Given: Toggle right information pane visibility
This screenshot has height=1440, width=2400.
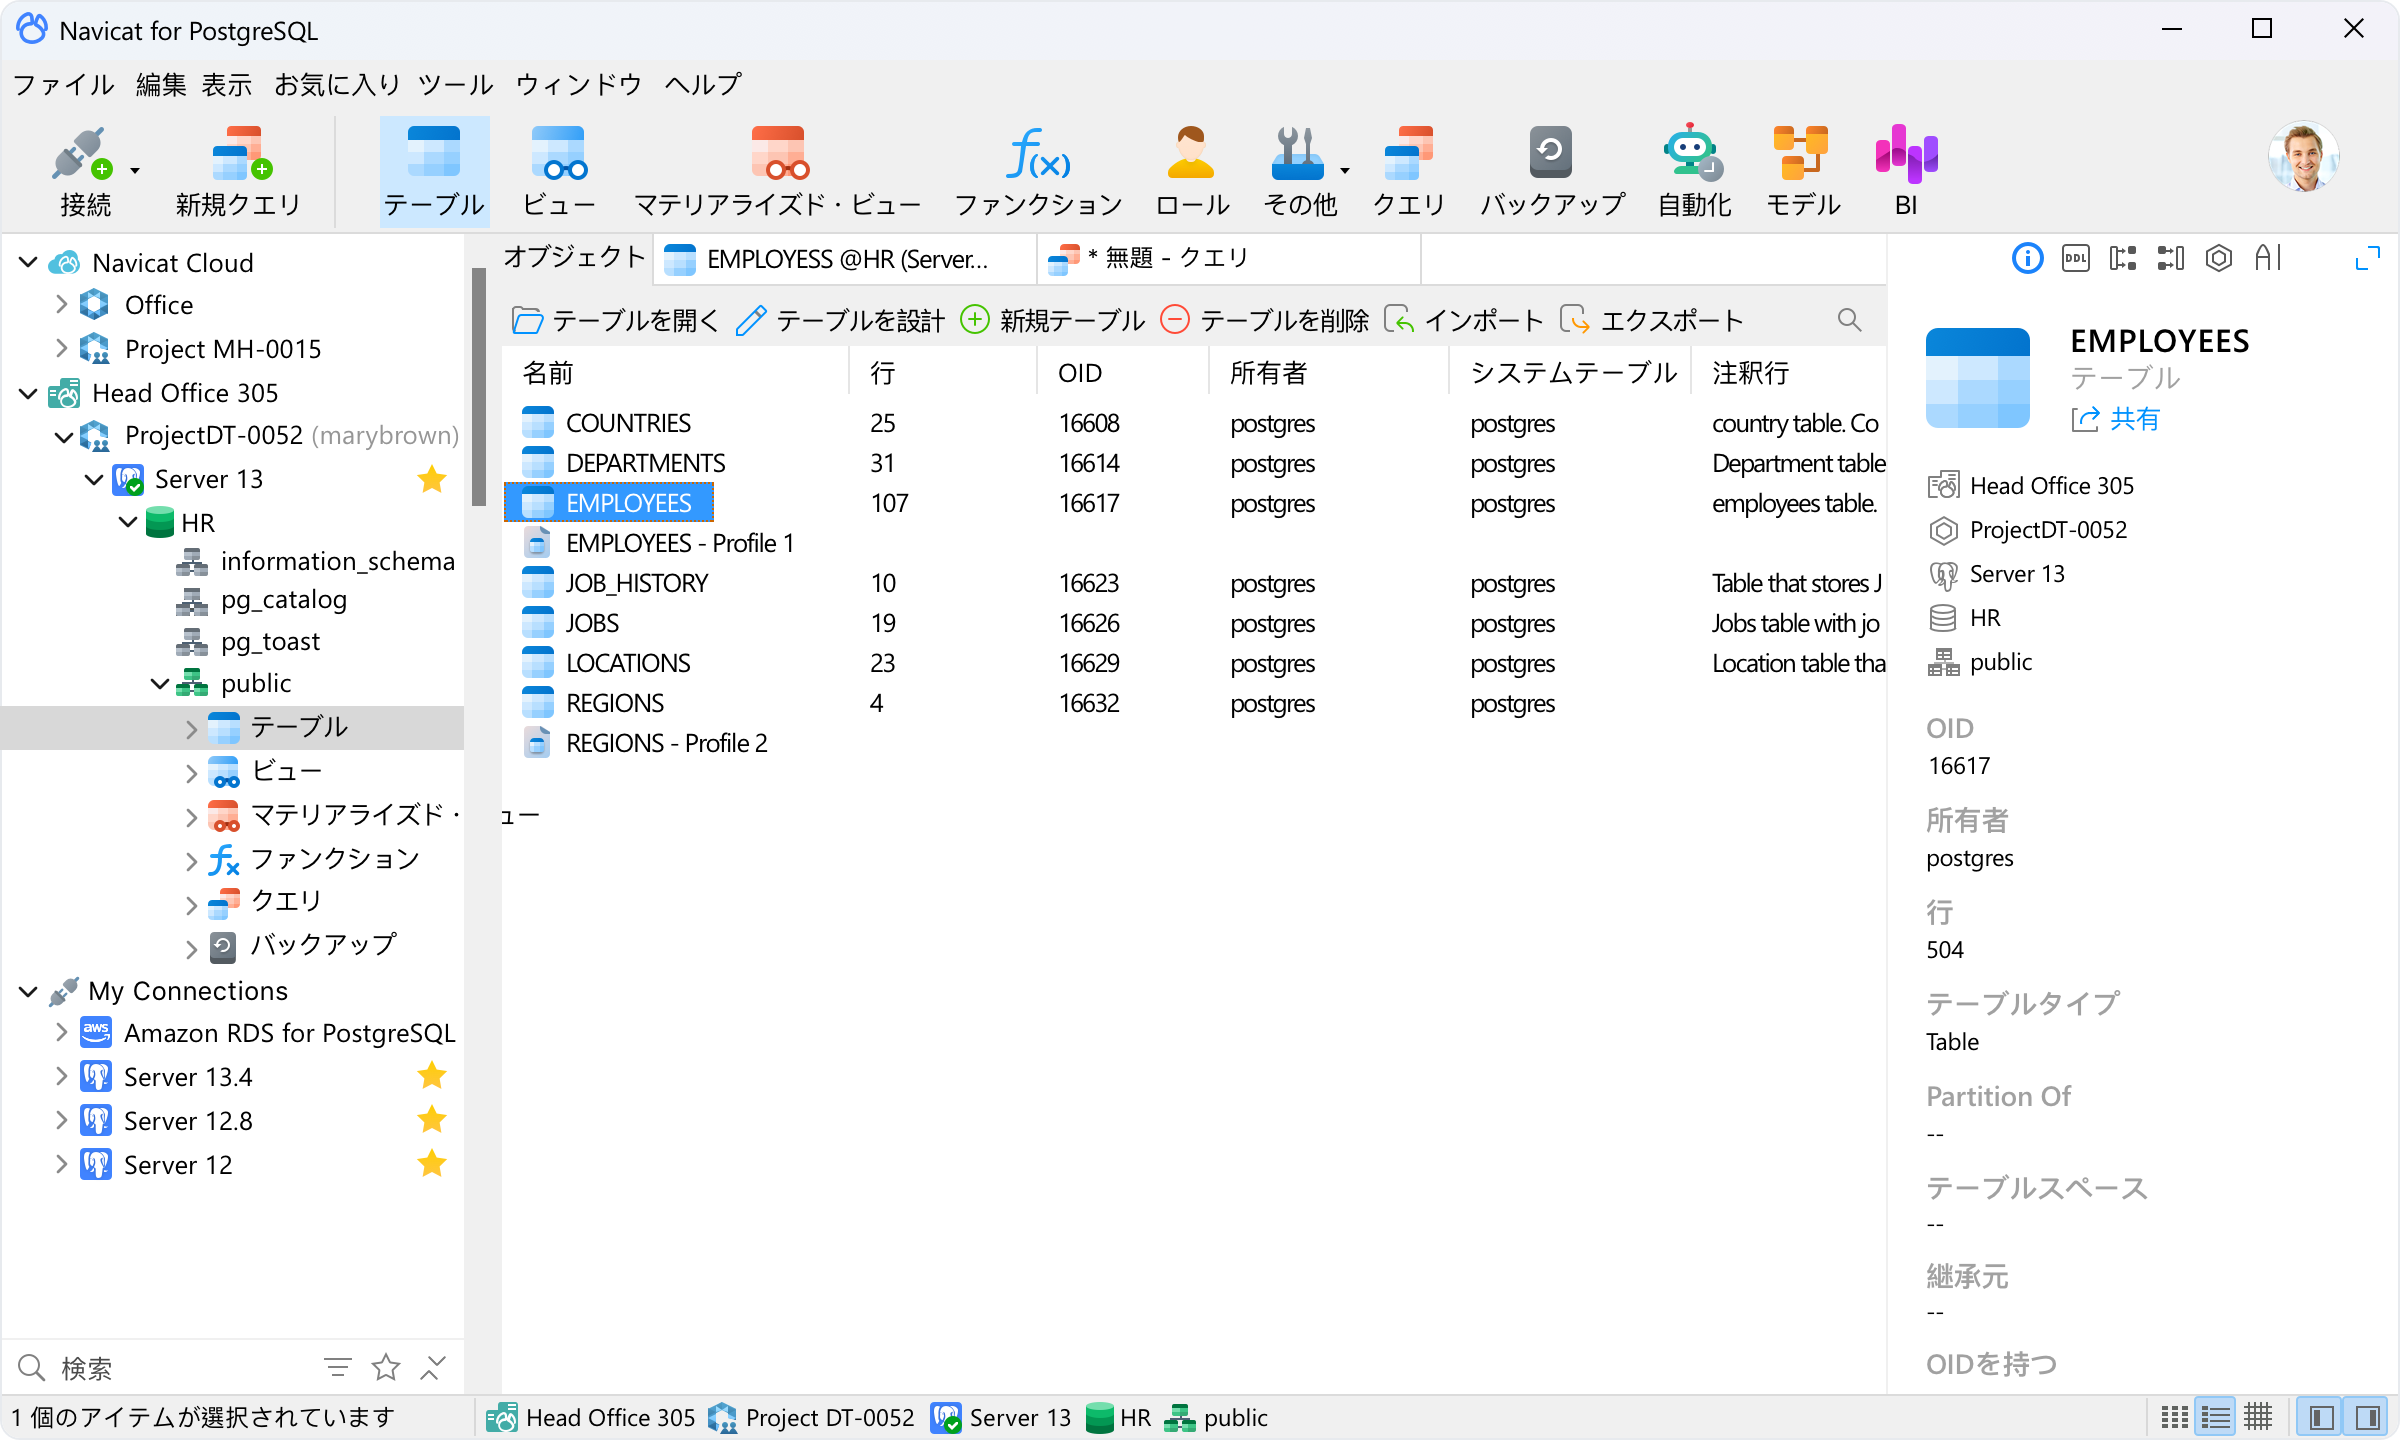Looking at the screenshot, I should [x=2367, y=1417].
